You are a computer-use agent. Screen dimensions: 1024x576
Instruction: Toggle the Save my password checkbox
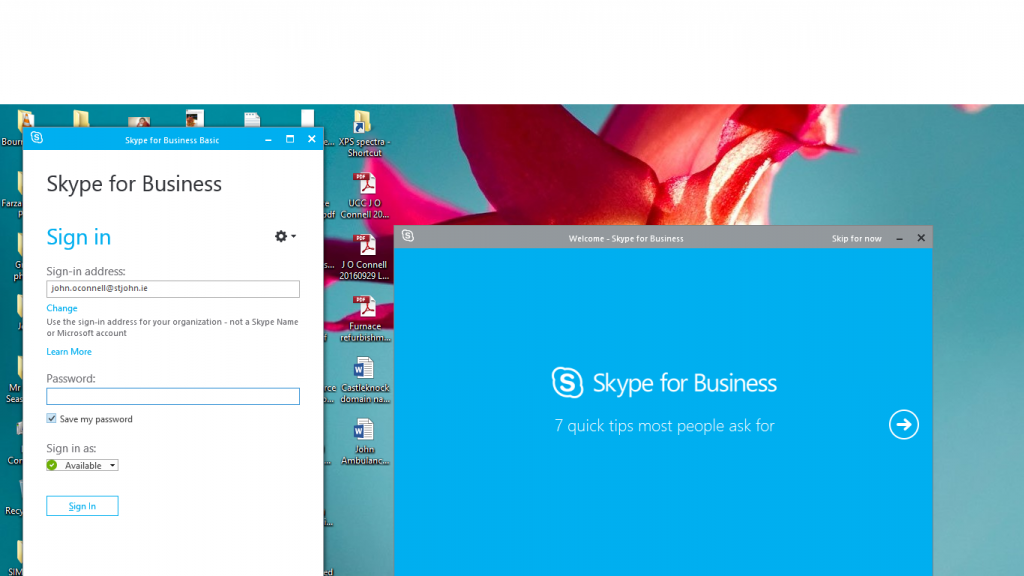pyautogui.click(x=52, y=419)
